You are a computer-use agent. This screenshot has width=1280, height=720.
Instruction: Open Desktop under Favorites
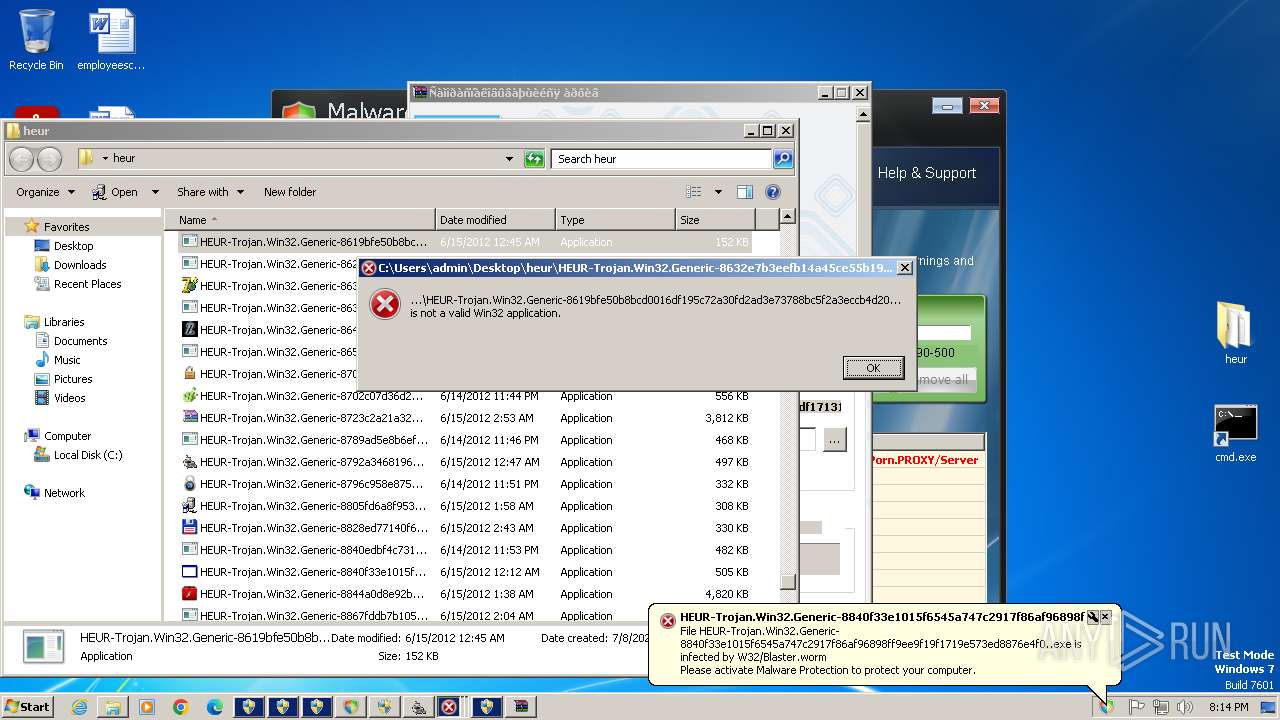73,246
